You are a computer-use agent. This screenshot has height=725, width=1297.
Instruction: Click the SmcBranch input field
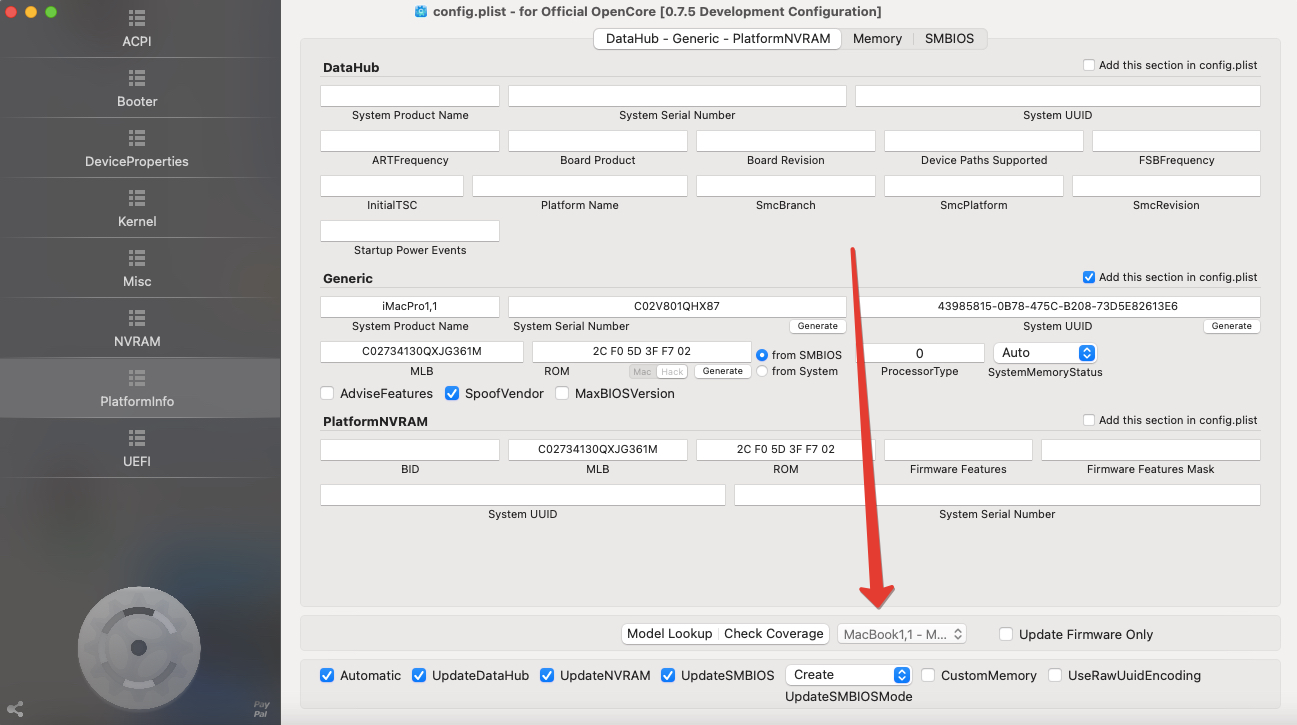click(786, 186)
